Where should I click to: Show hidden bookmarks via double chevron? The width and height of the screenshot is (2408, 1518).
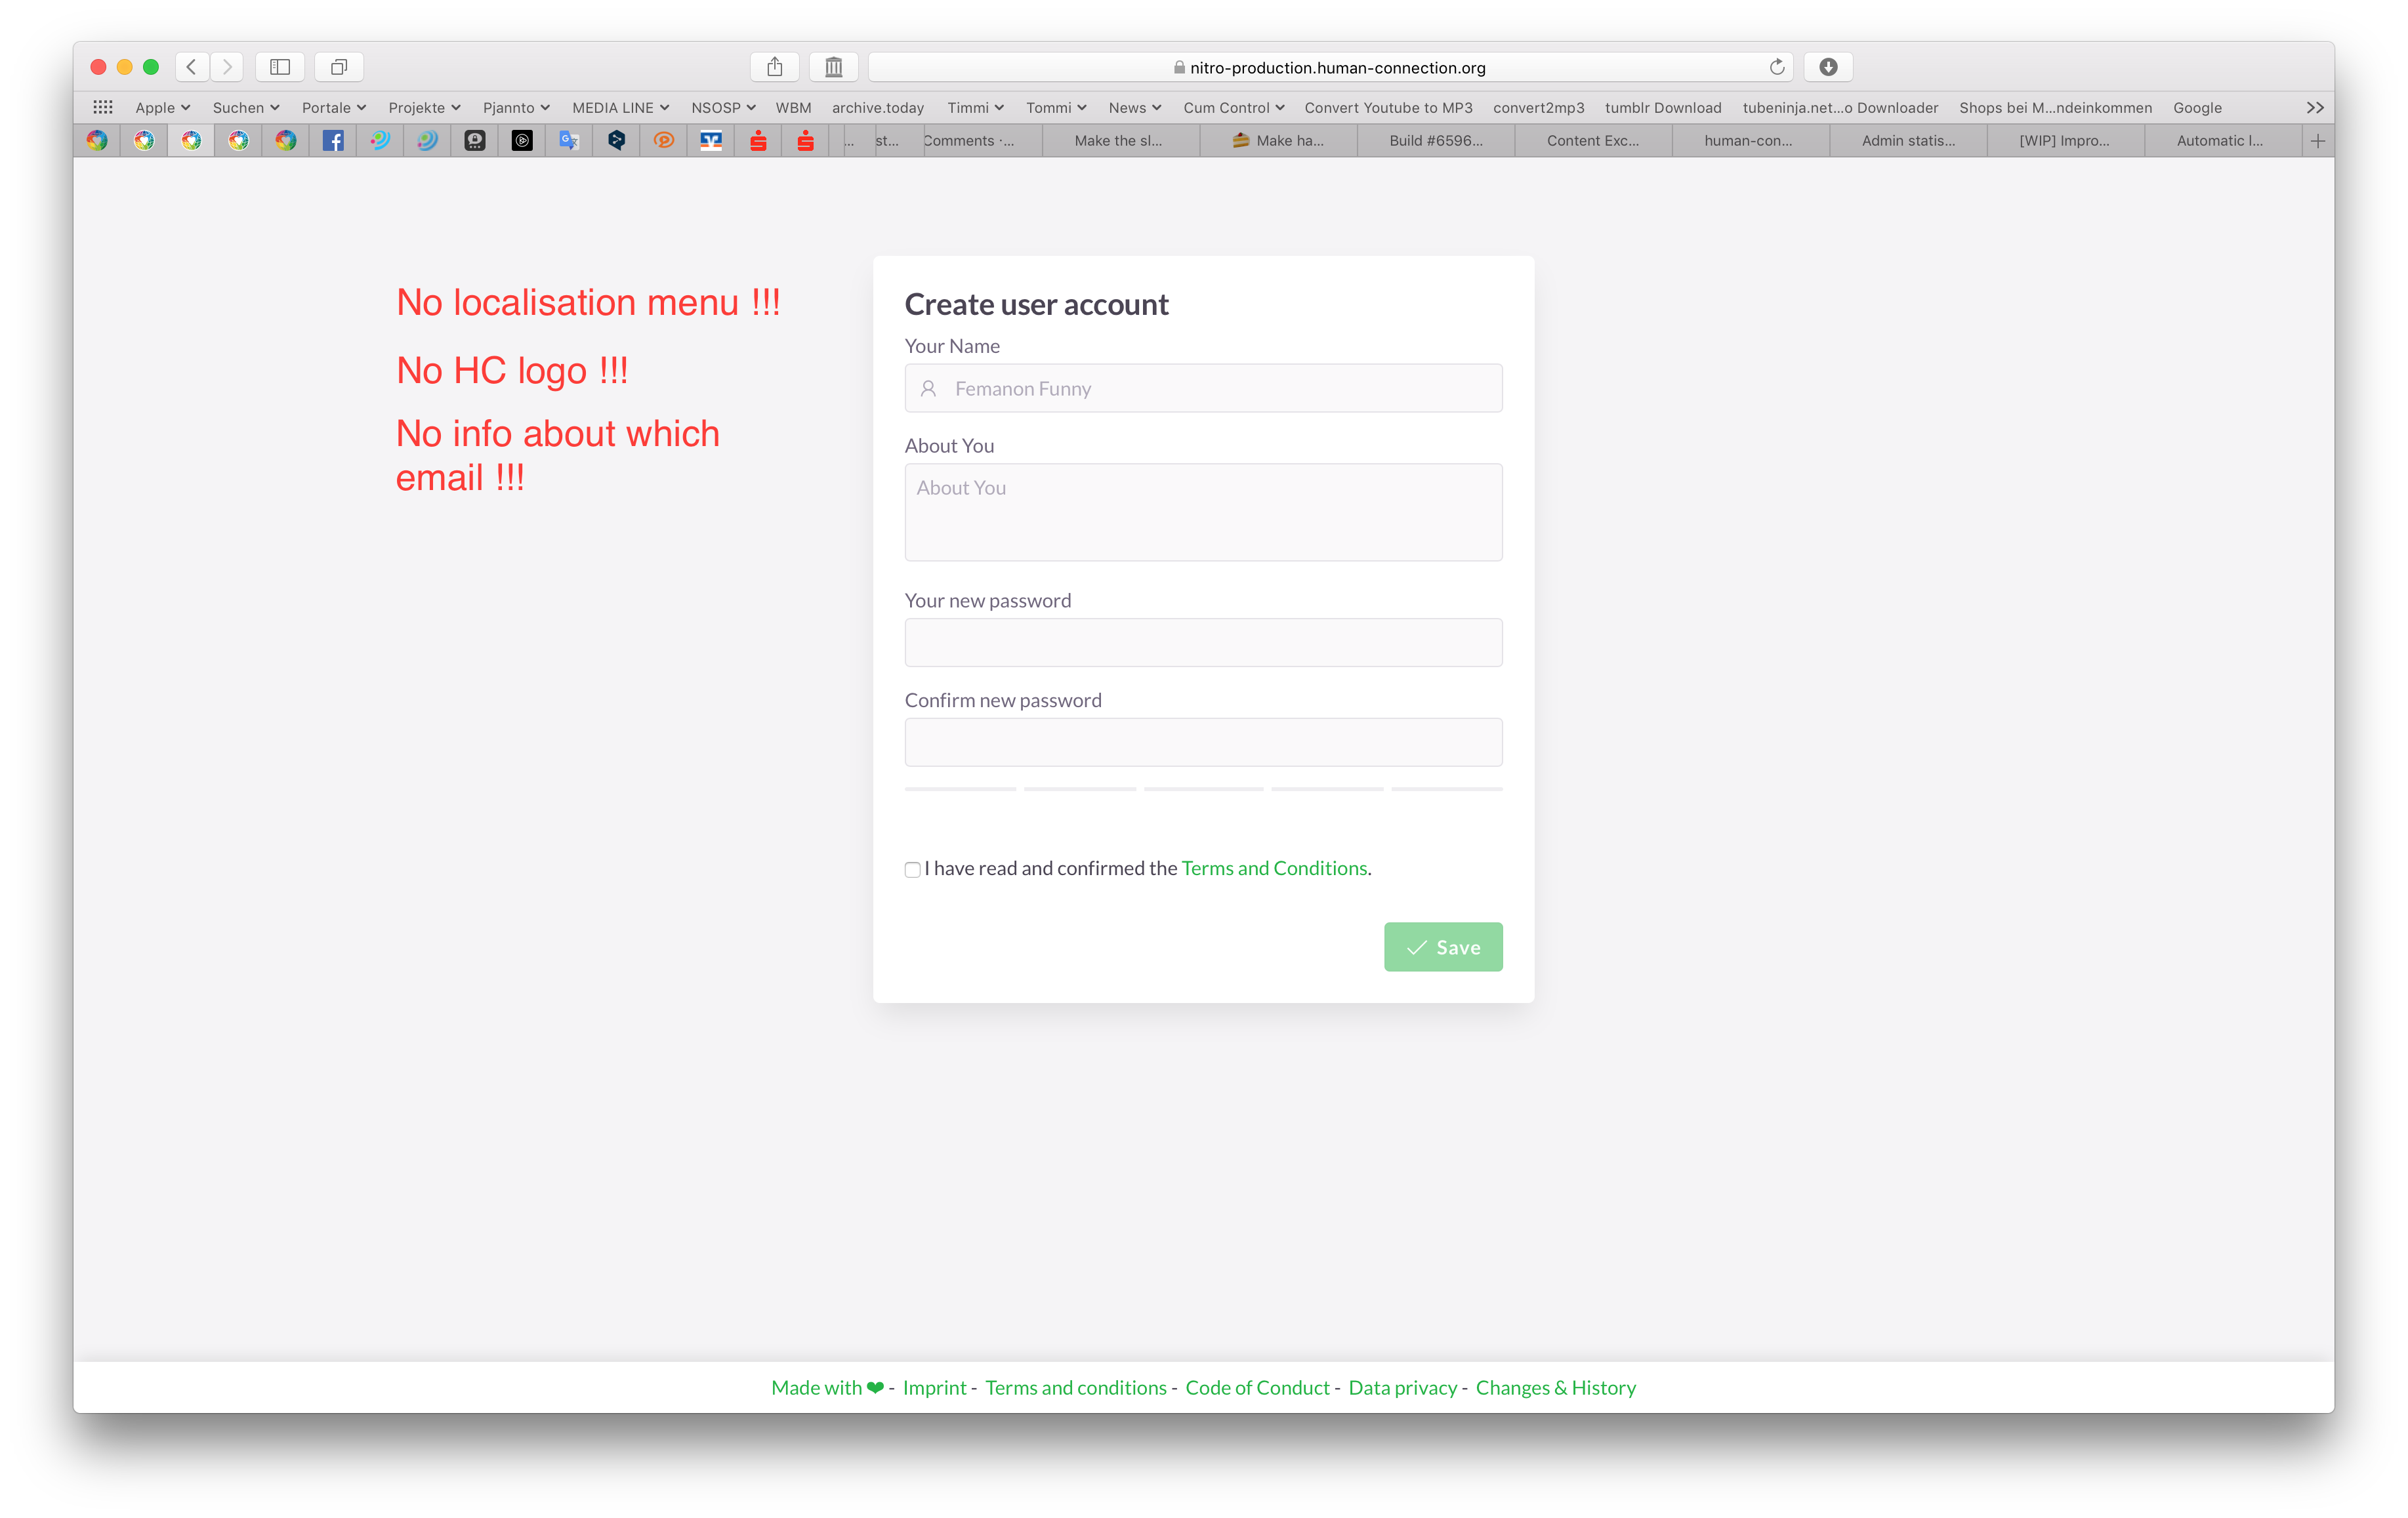(x=2315, y=107)
